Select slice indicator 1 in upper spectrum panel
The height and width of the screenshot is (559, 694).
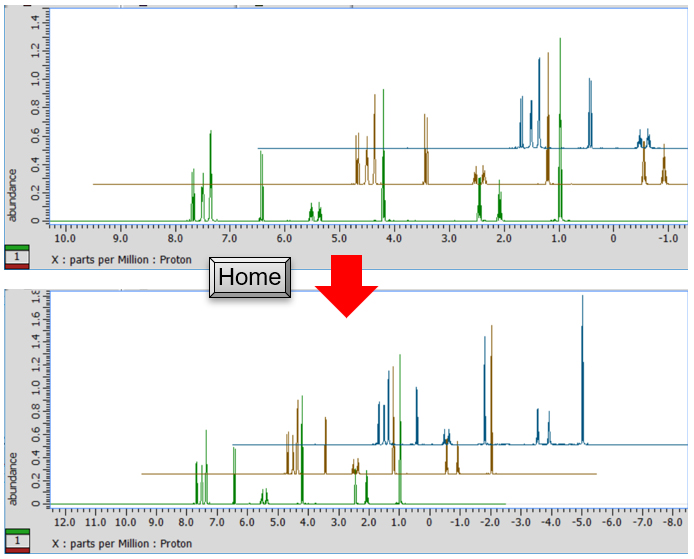pyautogui.click(x=17, y=258)
